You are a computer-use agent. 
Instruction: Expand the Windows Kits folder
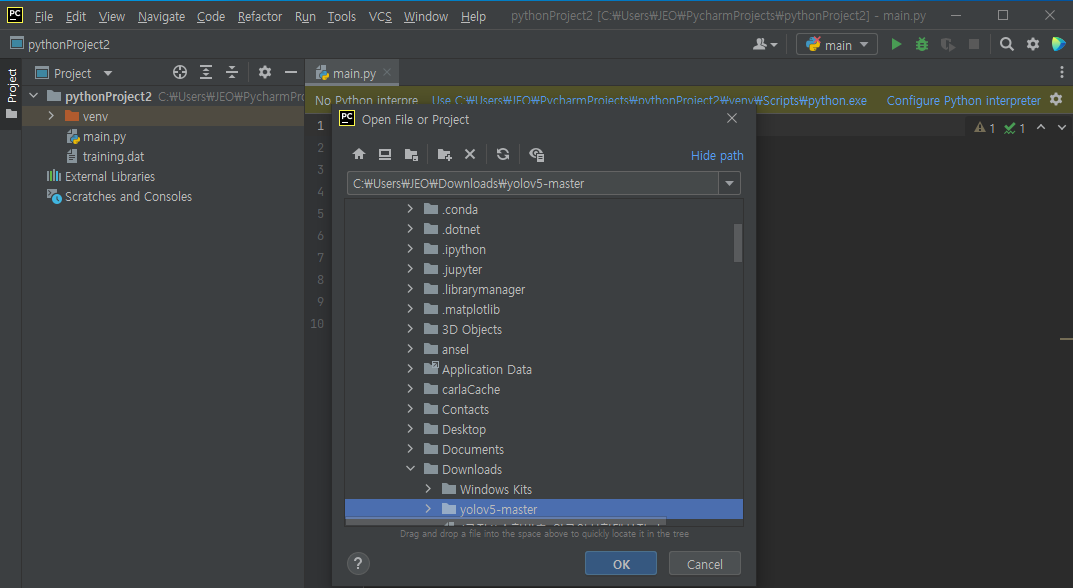click(x=428, y=489)
